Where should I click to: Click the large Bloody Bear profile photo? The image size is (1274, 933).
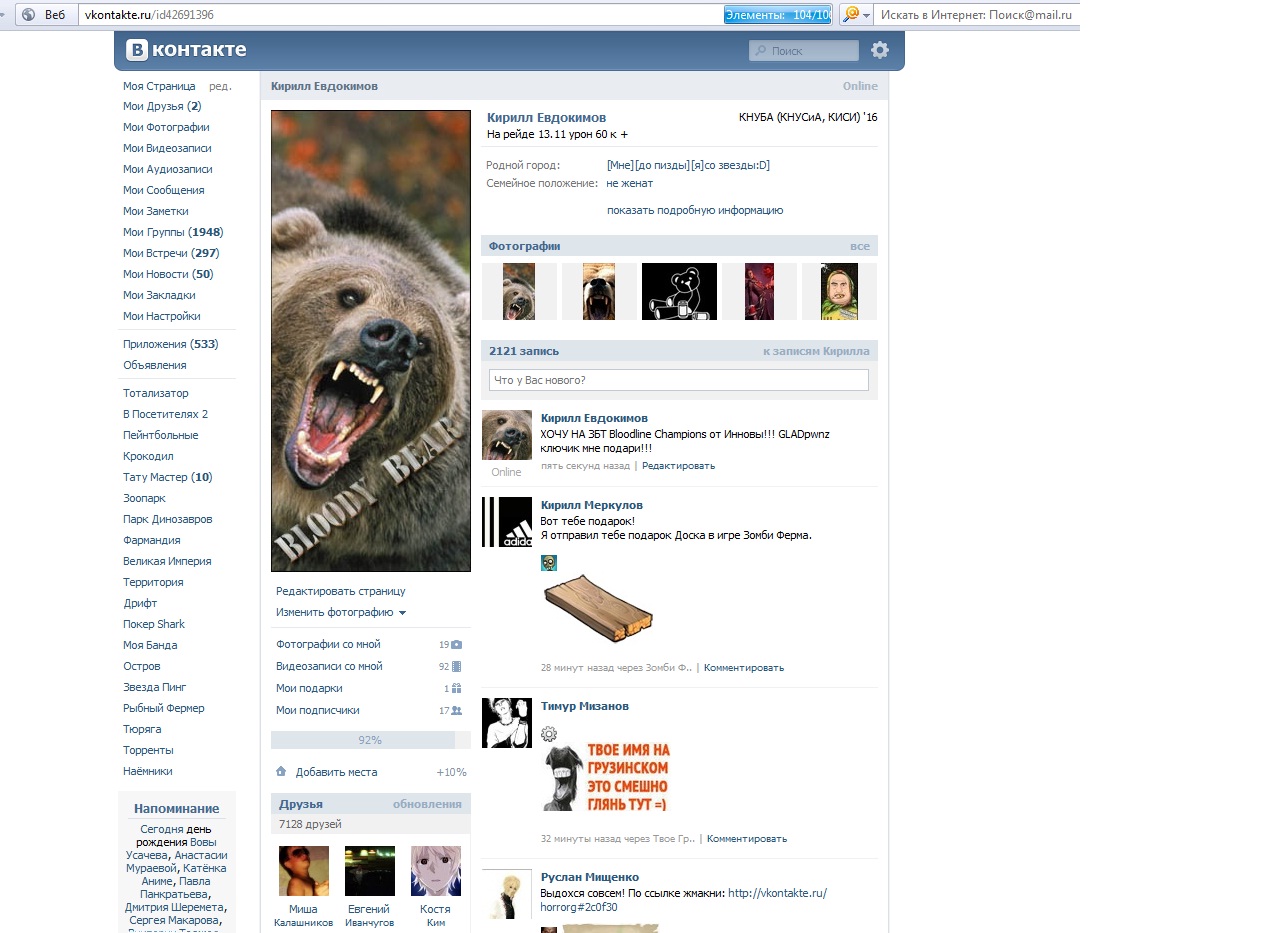tap(371, 341)
